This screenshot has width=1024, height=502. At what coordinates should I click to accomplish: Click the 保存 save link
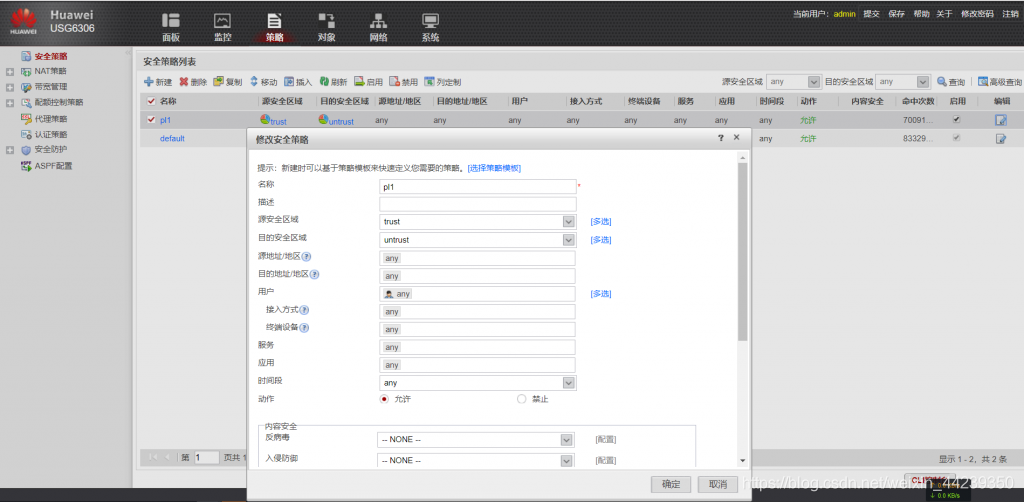(x=896, y=14)
